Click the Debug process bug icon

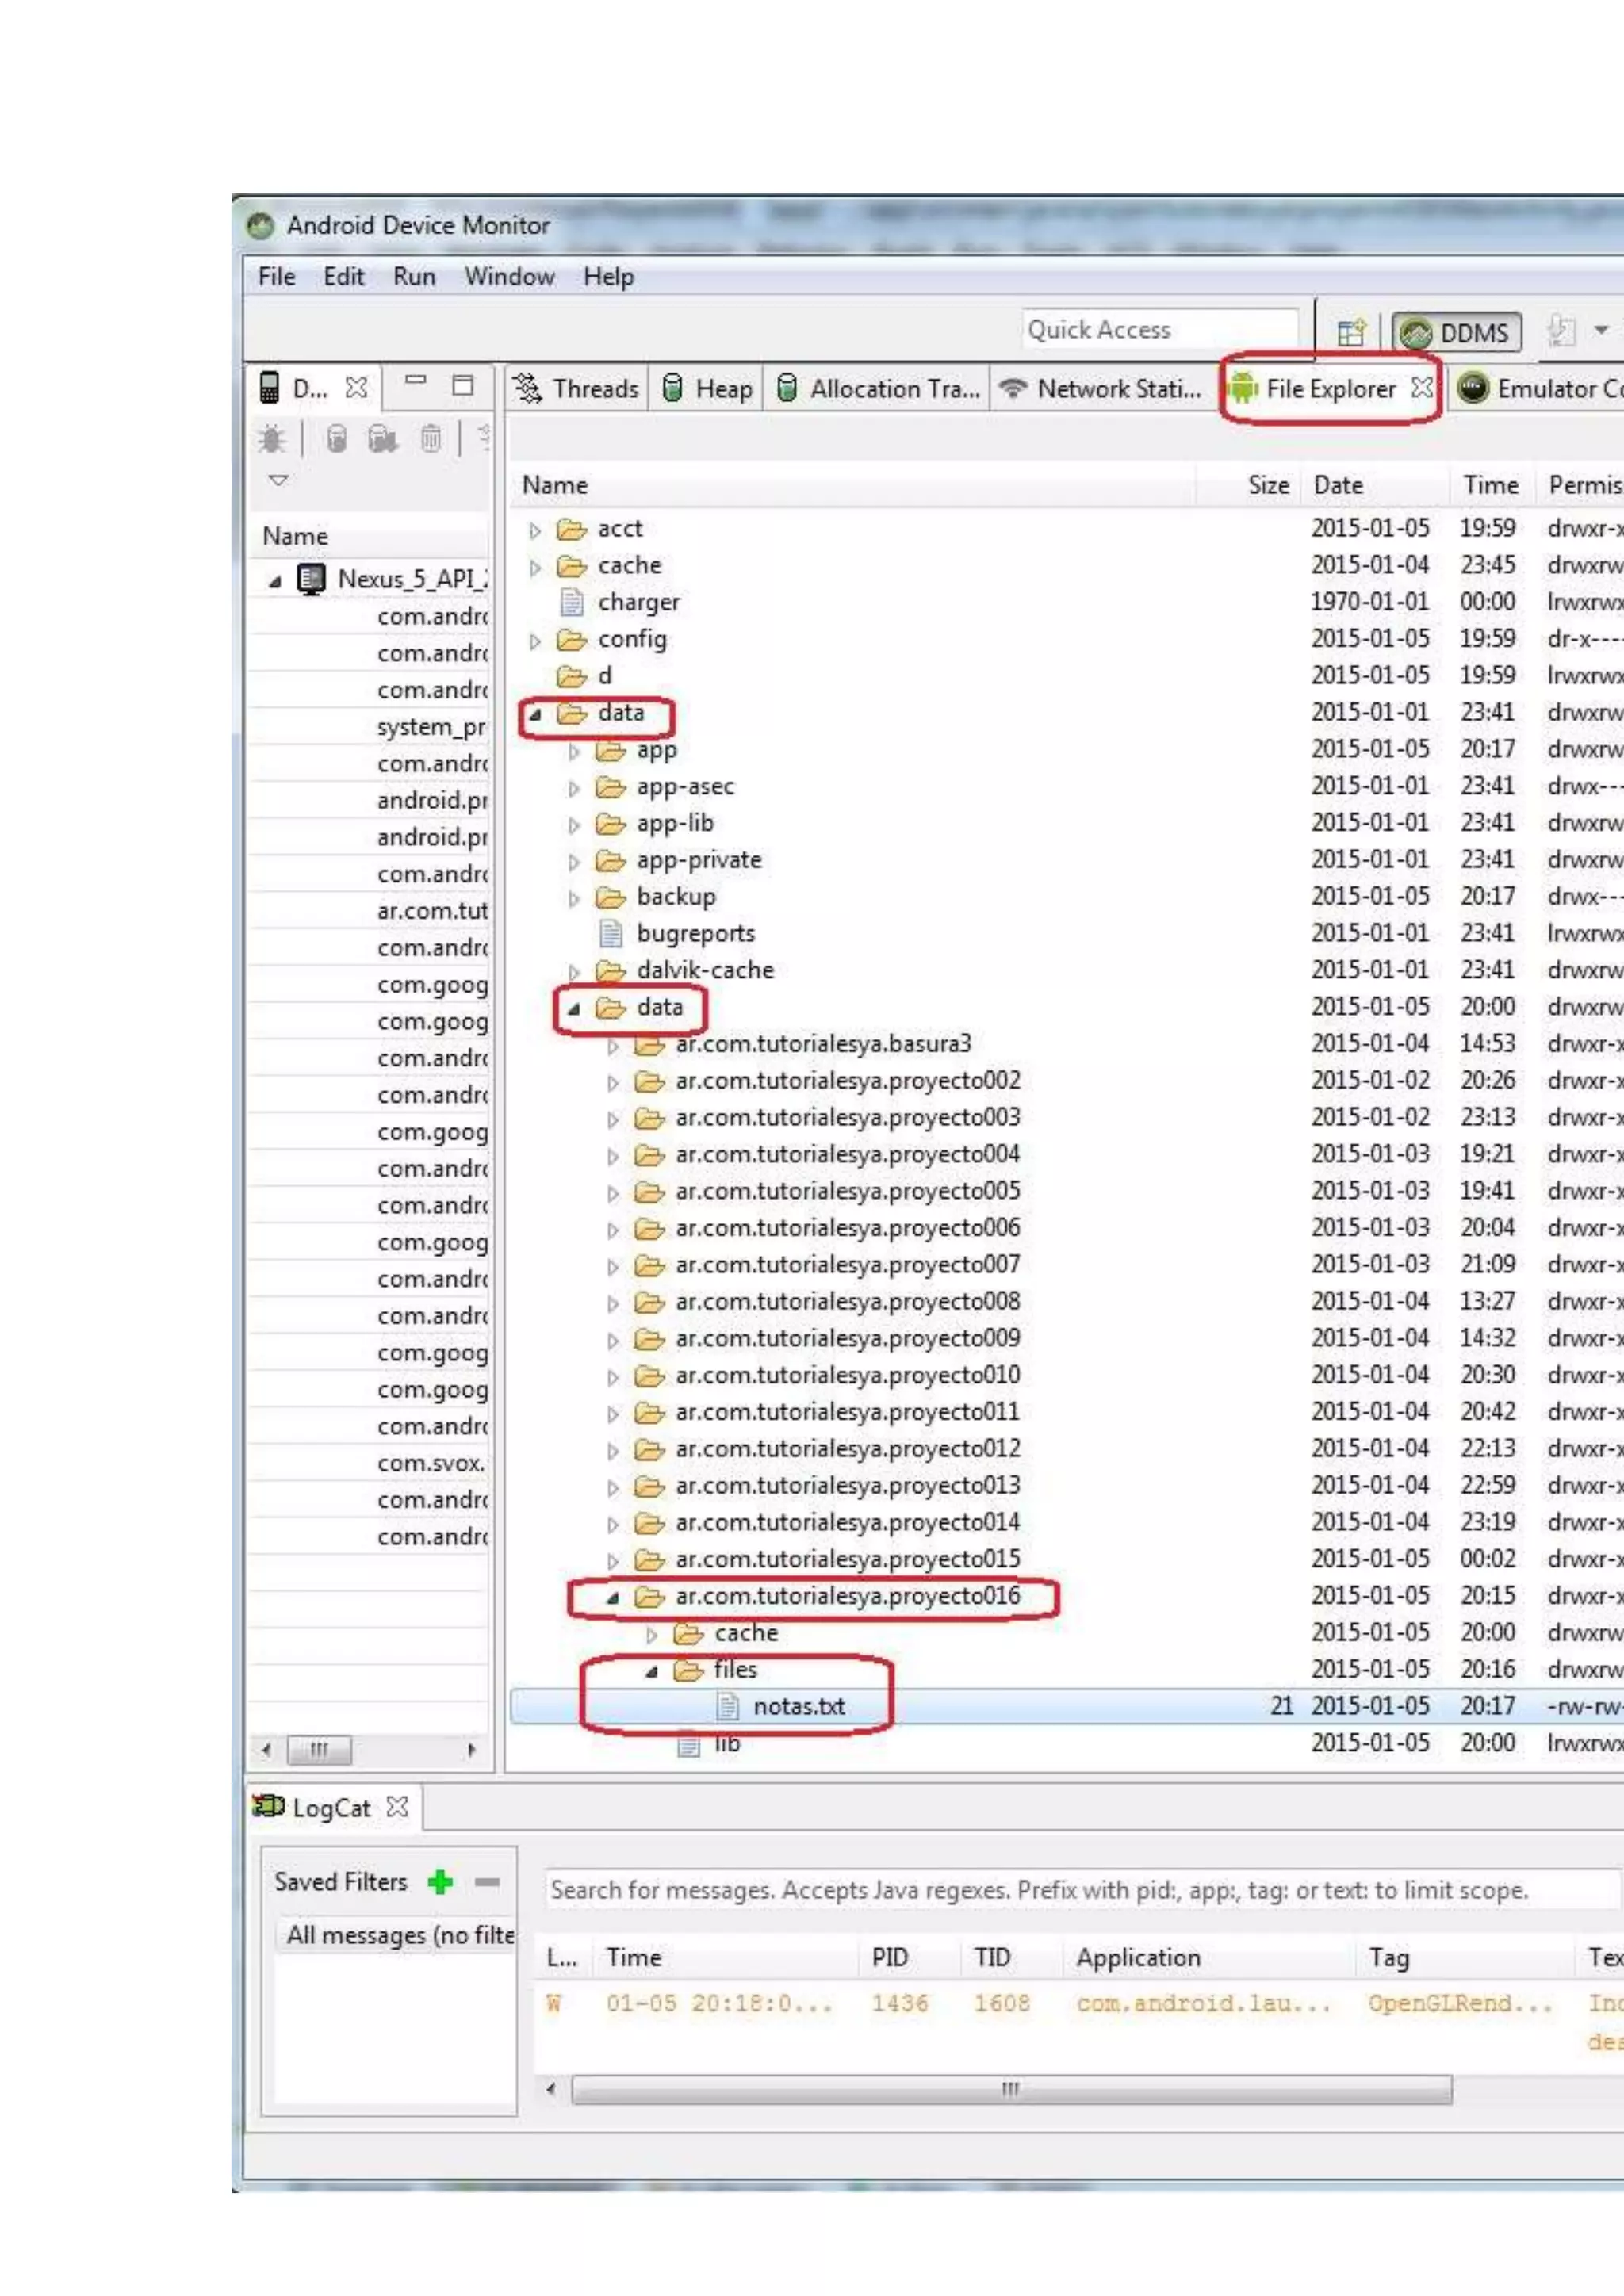pos(272,439)
